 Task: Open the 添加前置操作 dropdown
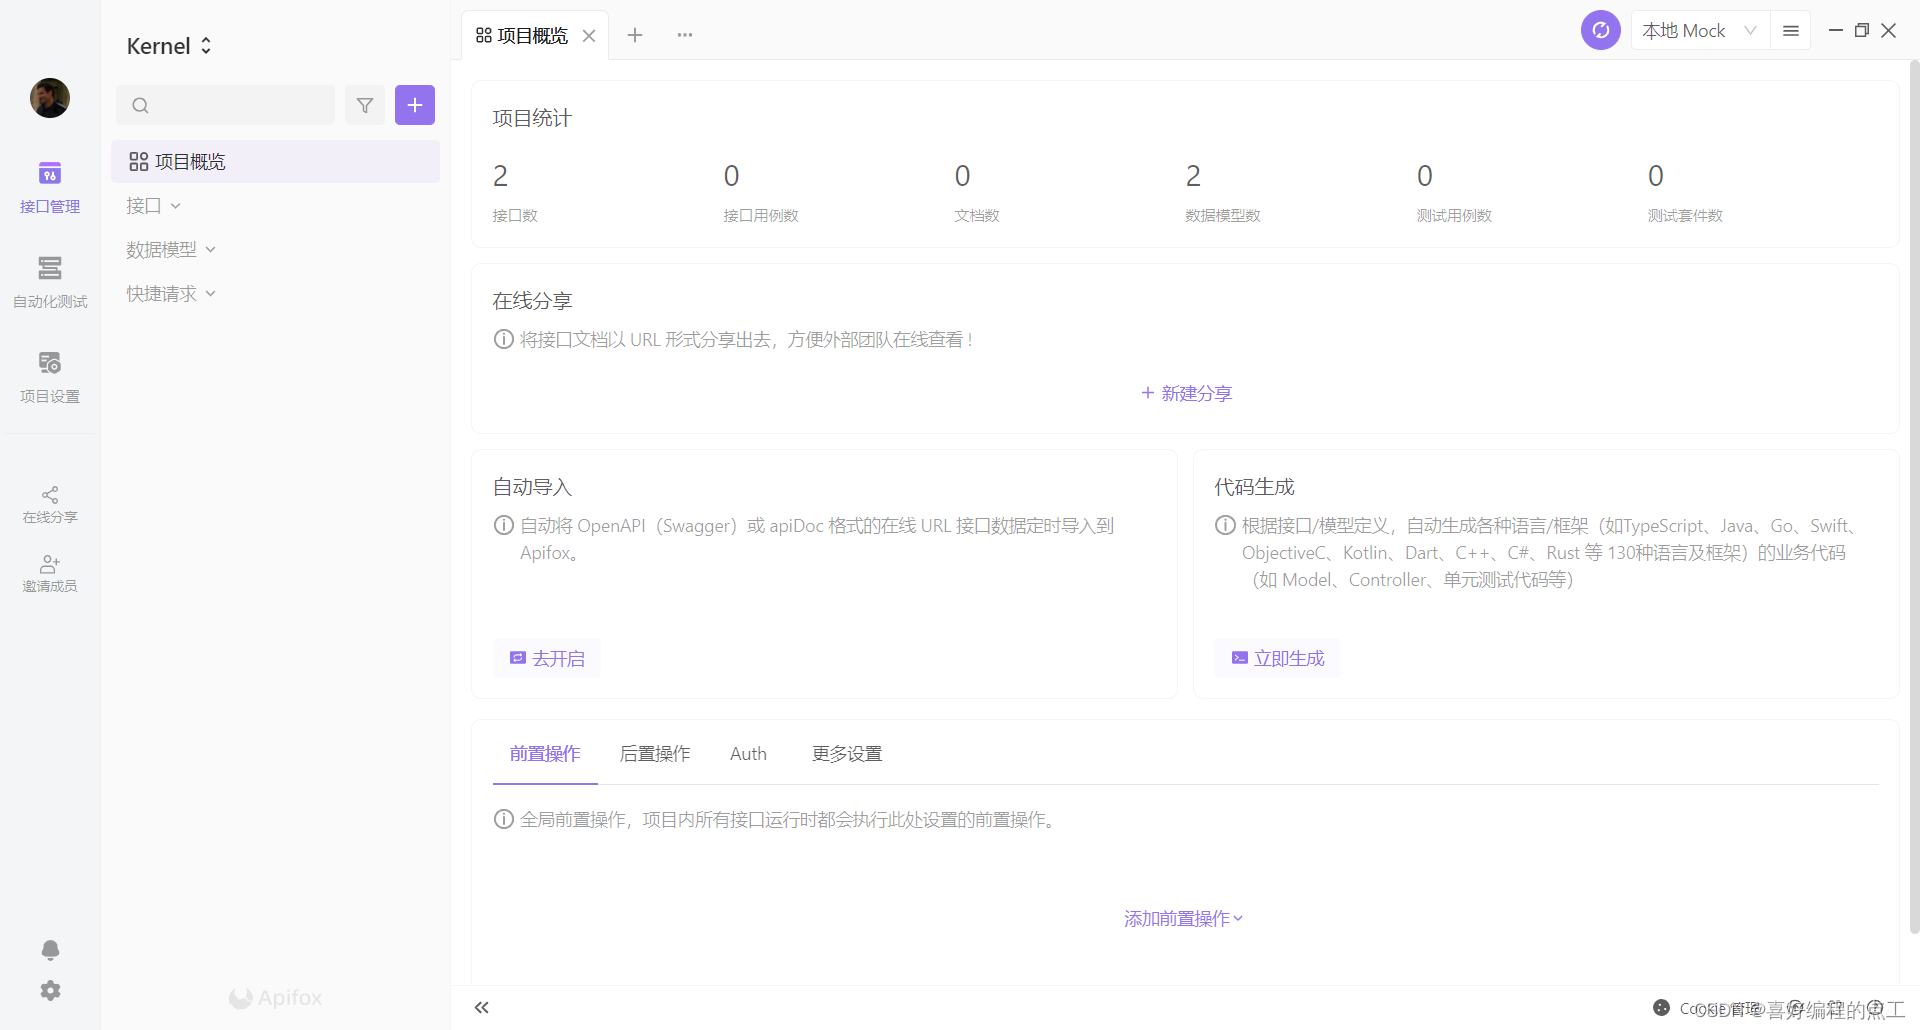pos(1184,918)
